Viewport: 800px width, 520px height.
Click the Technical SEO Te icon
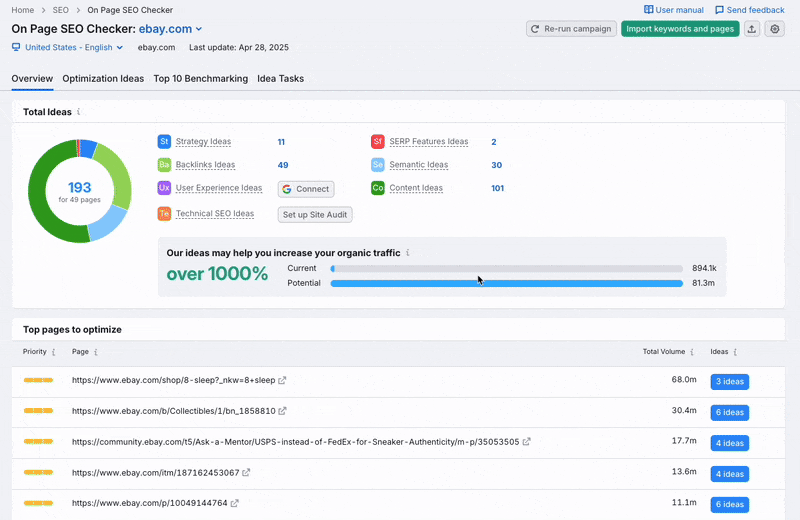pyautogui.click(x=164, y=214)
